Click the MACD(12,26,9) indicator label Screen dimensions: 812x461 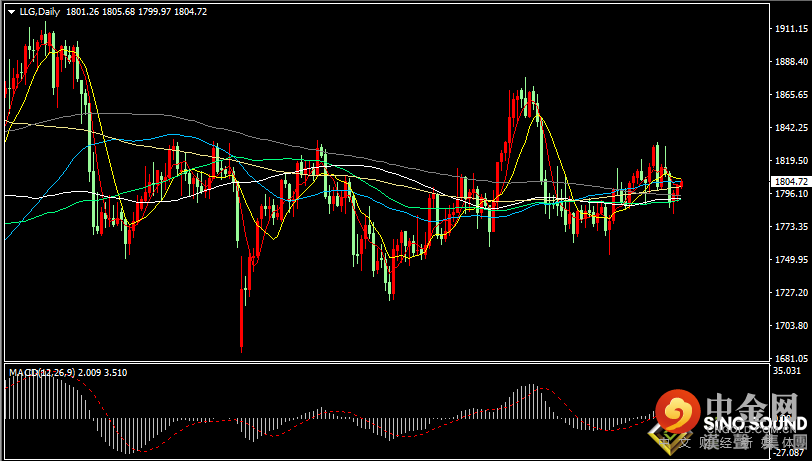tap(42, 372)
